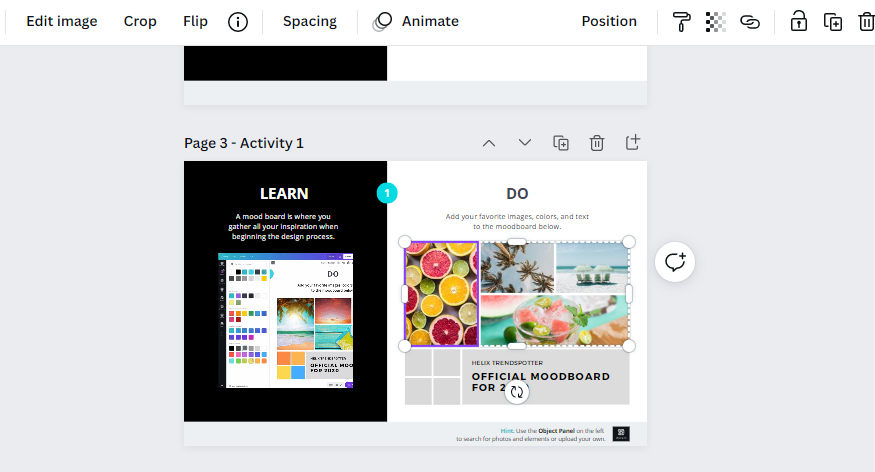Click the small black logo near the hint

click(621, 434)
